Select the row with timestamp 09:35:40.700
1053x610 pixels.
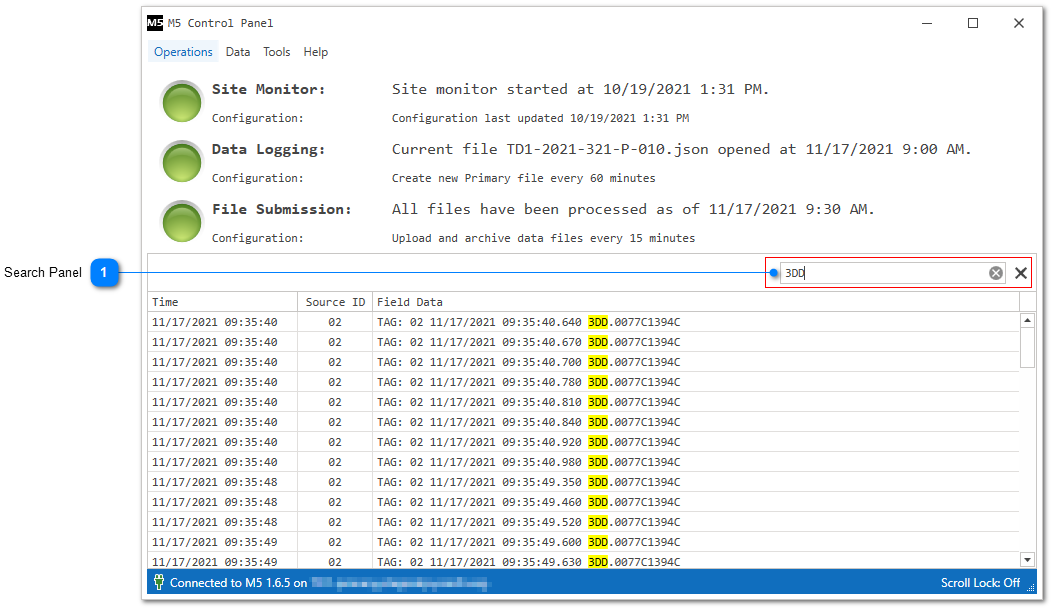[584, 362]
